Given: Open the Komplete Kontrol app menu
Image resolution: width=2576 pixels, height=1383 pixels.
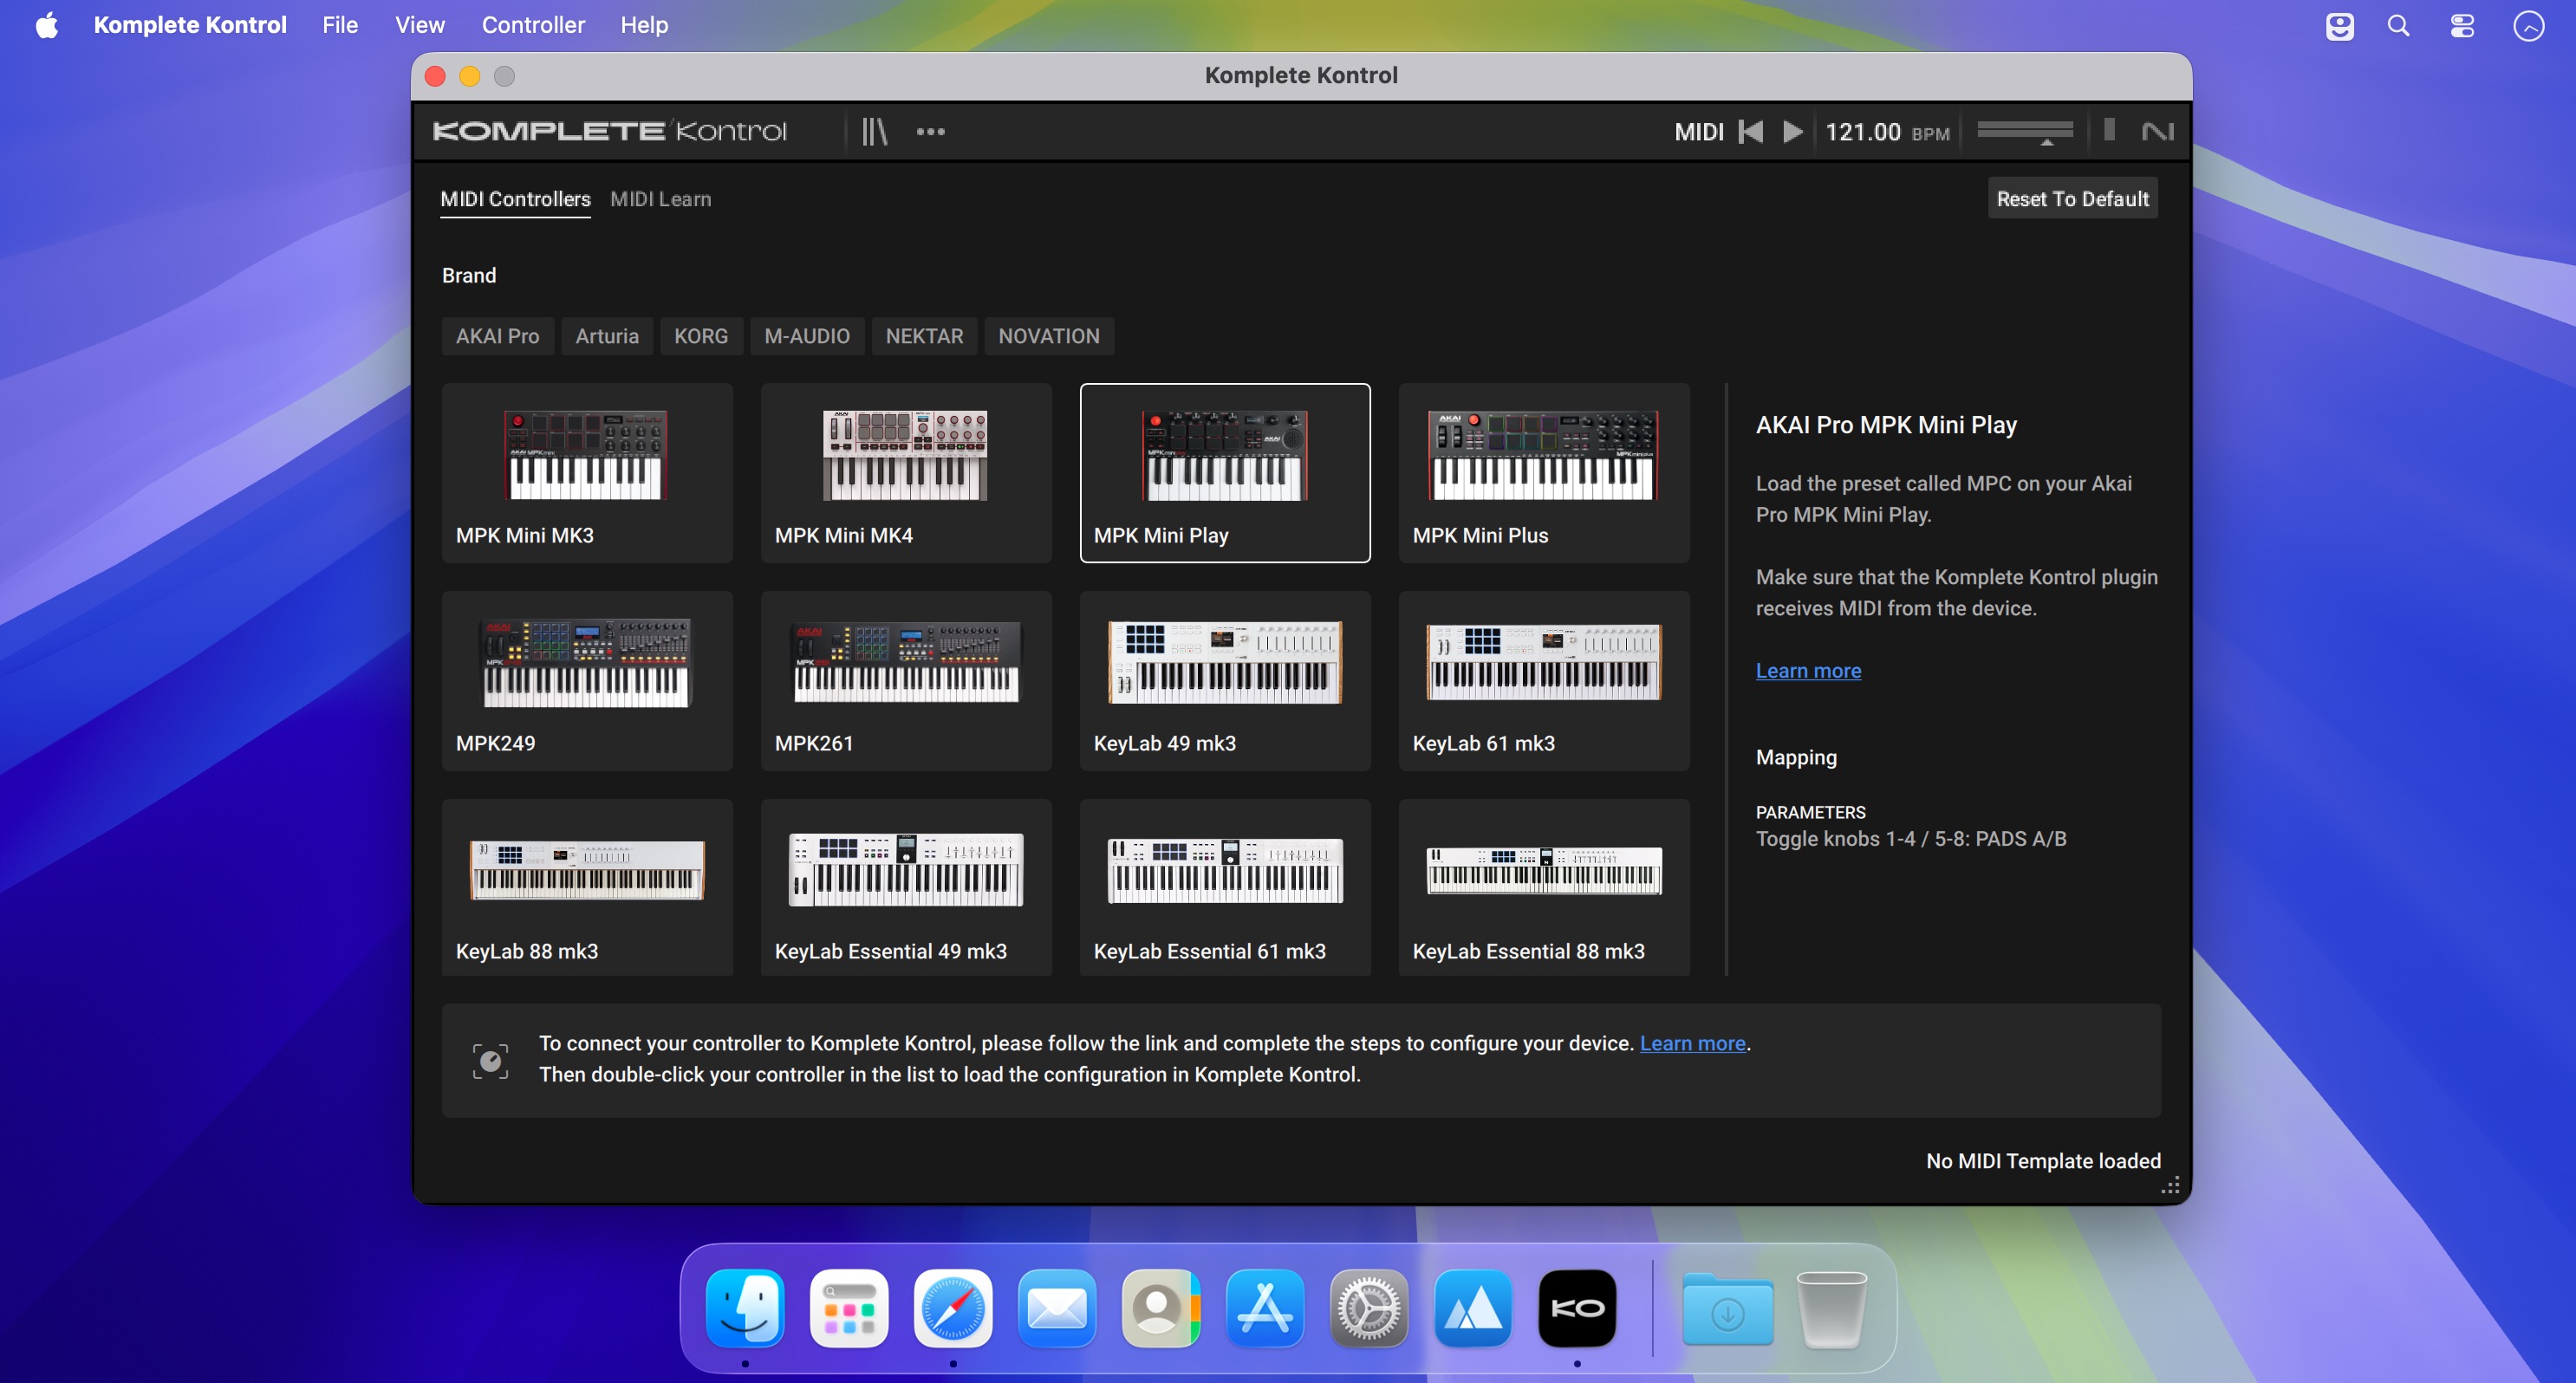Looking at the screenshot, I should click(190, 25).
